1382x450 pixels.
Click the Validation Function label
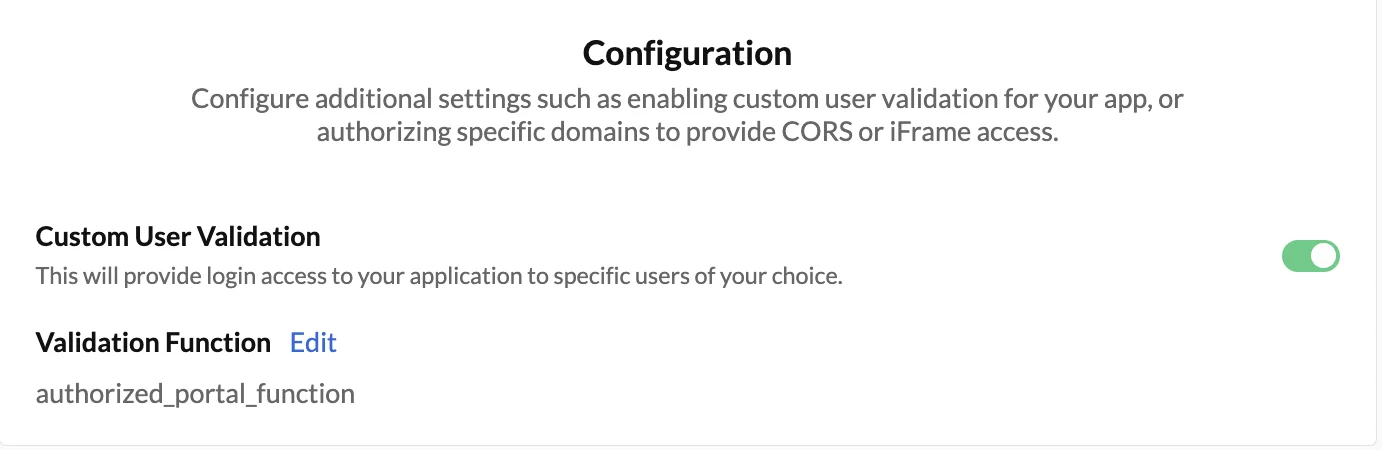[153, 343]
